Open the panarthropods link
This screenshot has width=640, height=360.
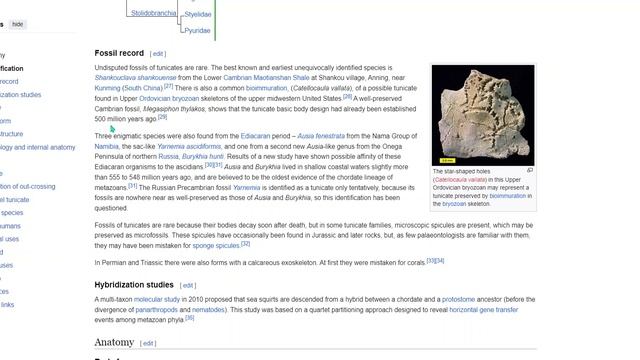(x=156, y=310)
